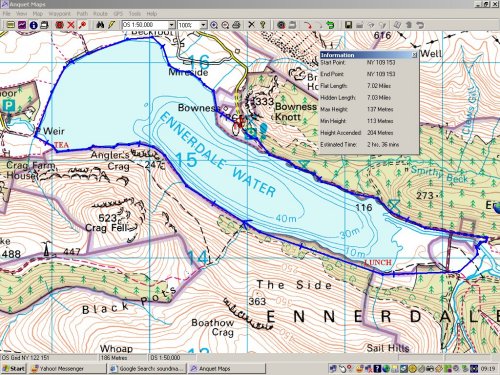The width and height of the screenshot is (500, 375).
Task: Click the black crossed tools icon
Action: point(251,25)
